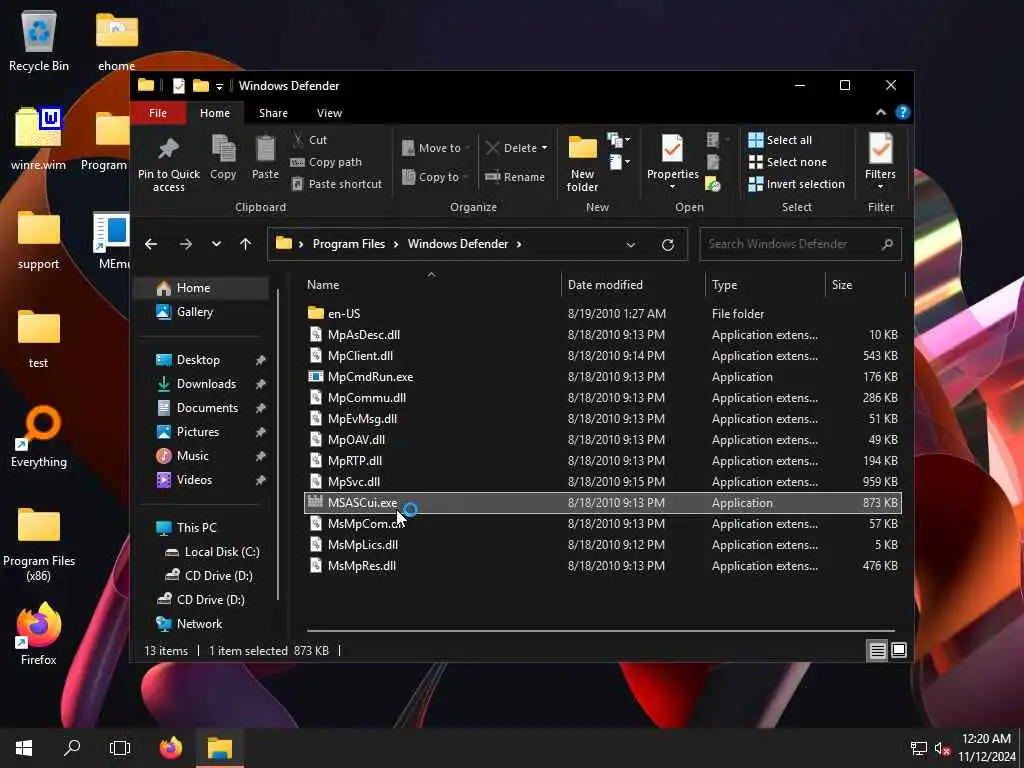Switch to the View ribbon tab
Screen dimensions: 1024x768
pyautogui.click(x=329, y=113)
